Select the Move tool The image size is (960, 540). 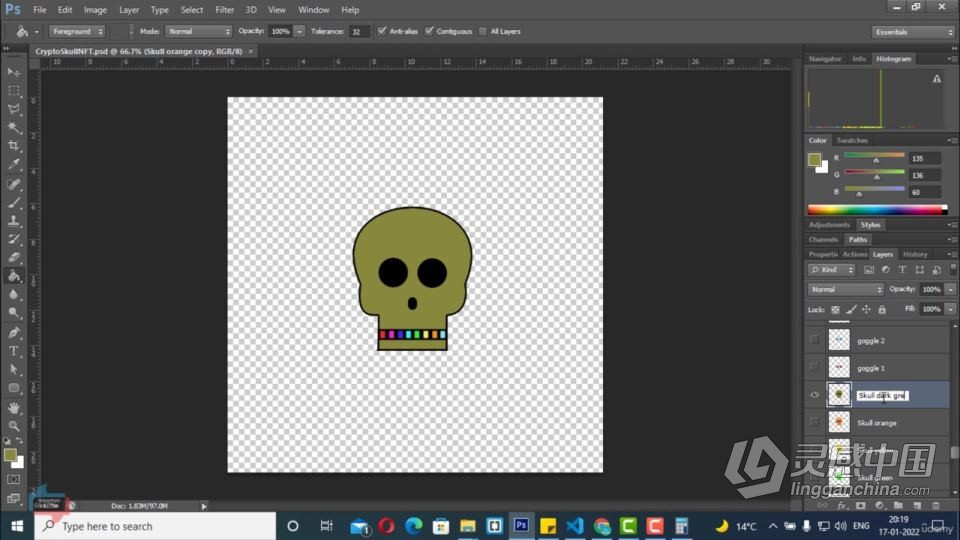click(x=13, y=72)
